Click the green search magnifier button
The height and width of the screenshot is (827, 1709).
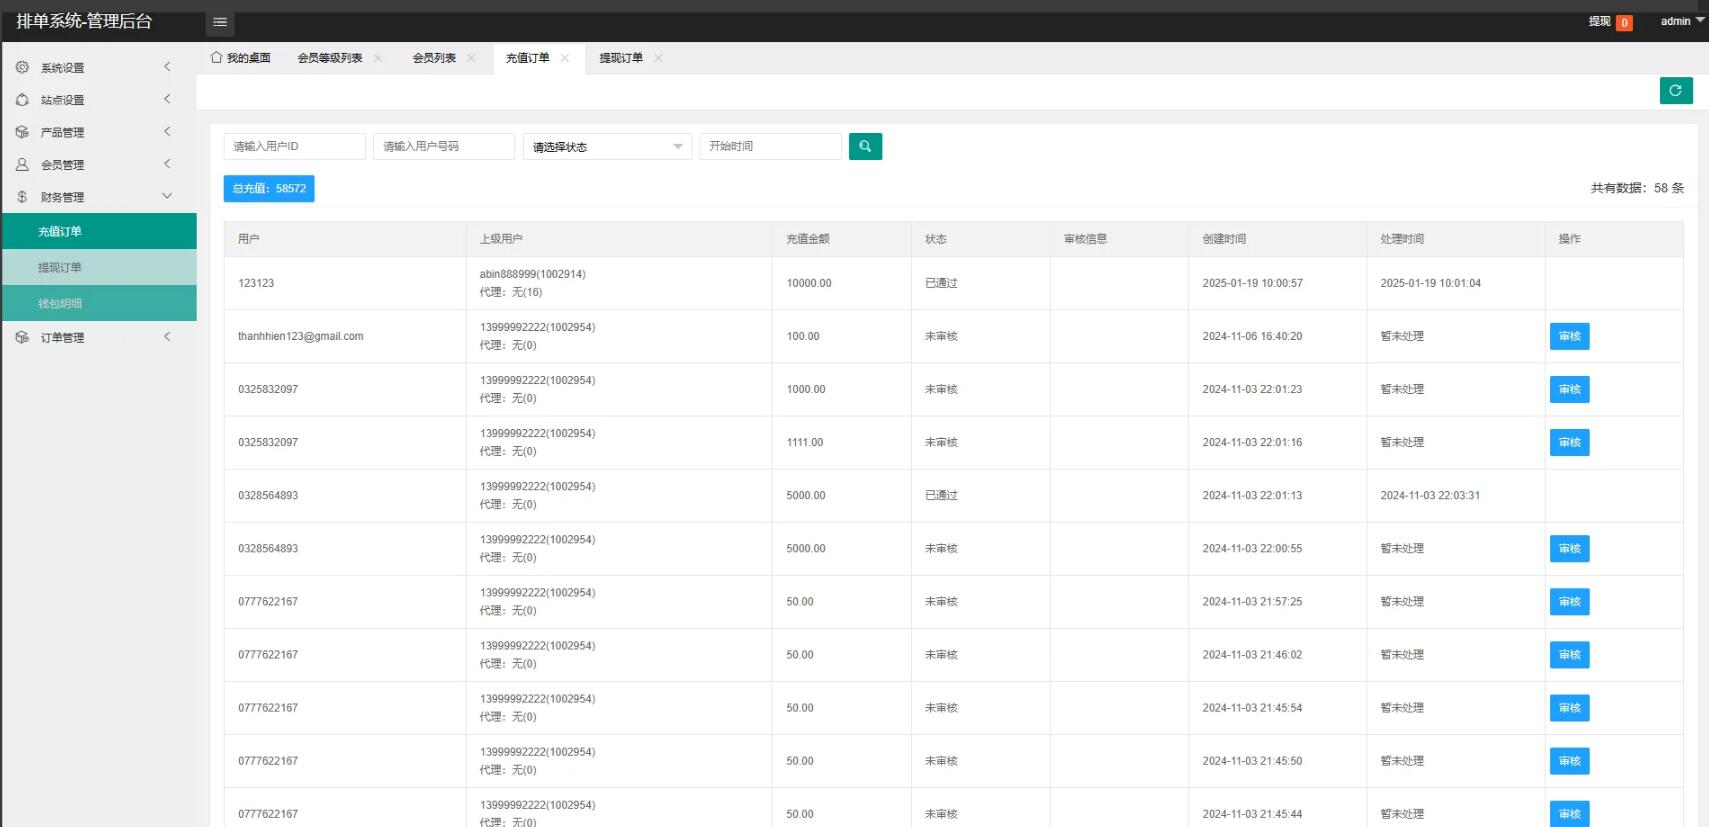865,146
